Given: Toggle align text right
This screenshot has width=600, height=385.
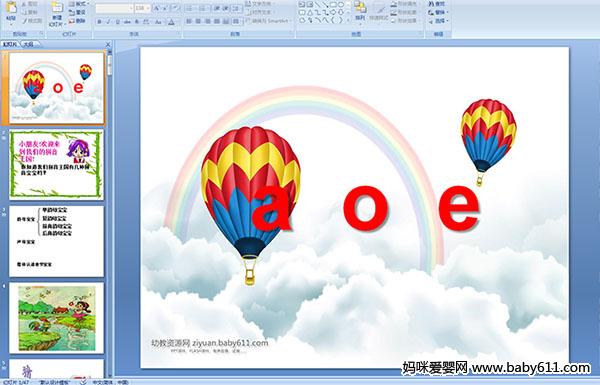Looking at the screenshot, I should point(207,21).
